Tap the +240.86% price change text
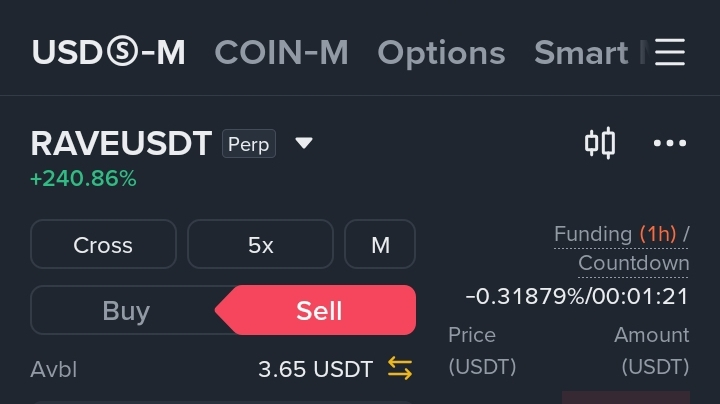This screenshot has height=404, width=720. [83, 179]
